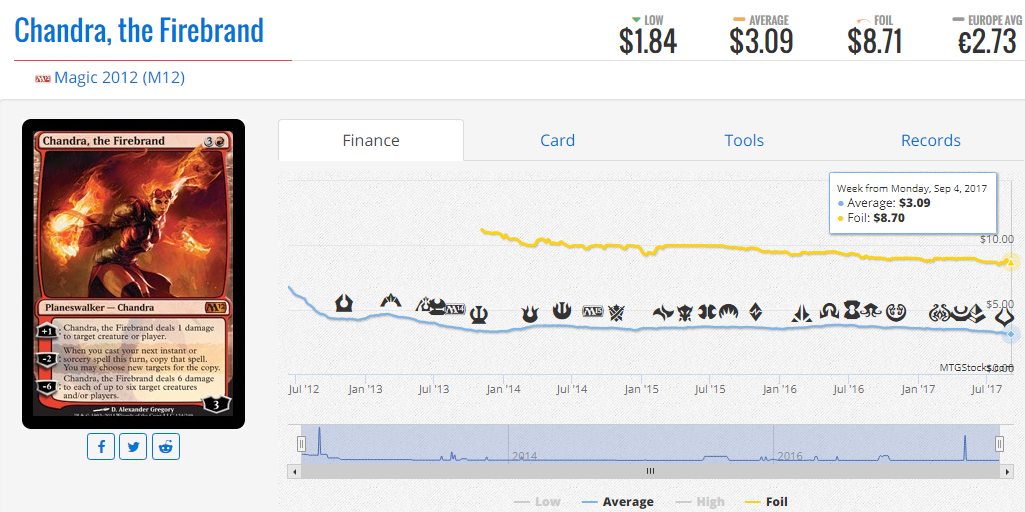Image resolution: width=1025 pixels, height=512 pixels.
Task: Click the Journey into Nyx set symbol
Action: [x=562, y=311]
